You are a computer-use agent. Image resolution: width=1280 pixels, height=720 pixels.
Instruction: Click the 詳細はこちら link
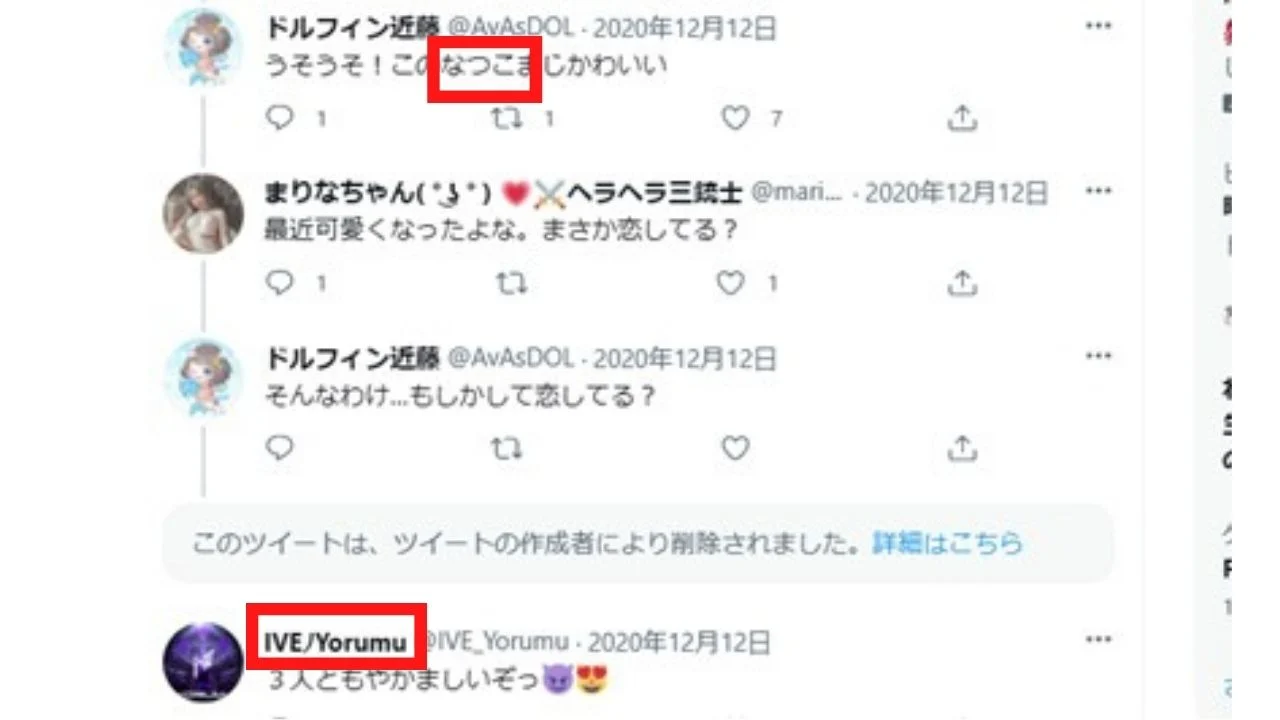click(948, 543)
